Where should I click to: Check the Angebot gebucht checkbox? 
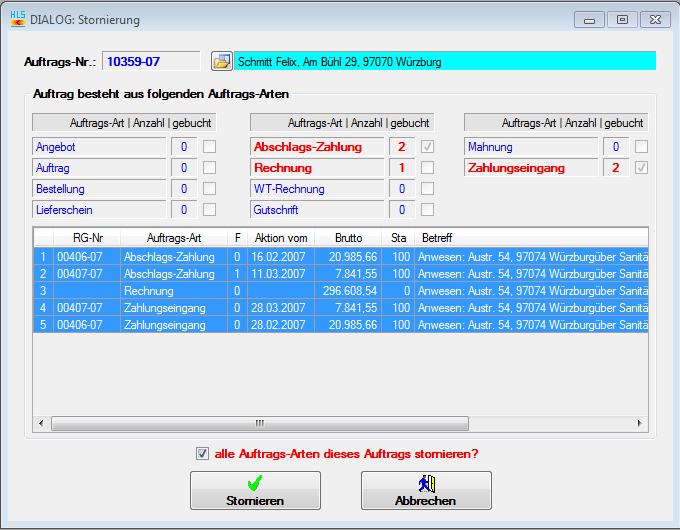[x=210, y=147]
